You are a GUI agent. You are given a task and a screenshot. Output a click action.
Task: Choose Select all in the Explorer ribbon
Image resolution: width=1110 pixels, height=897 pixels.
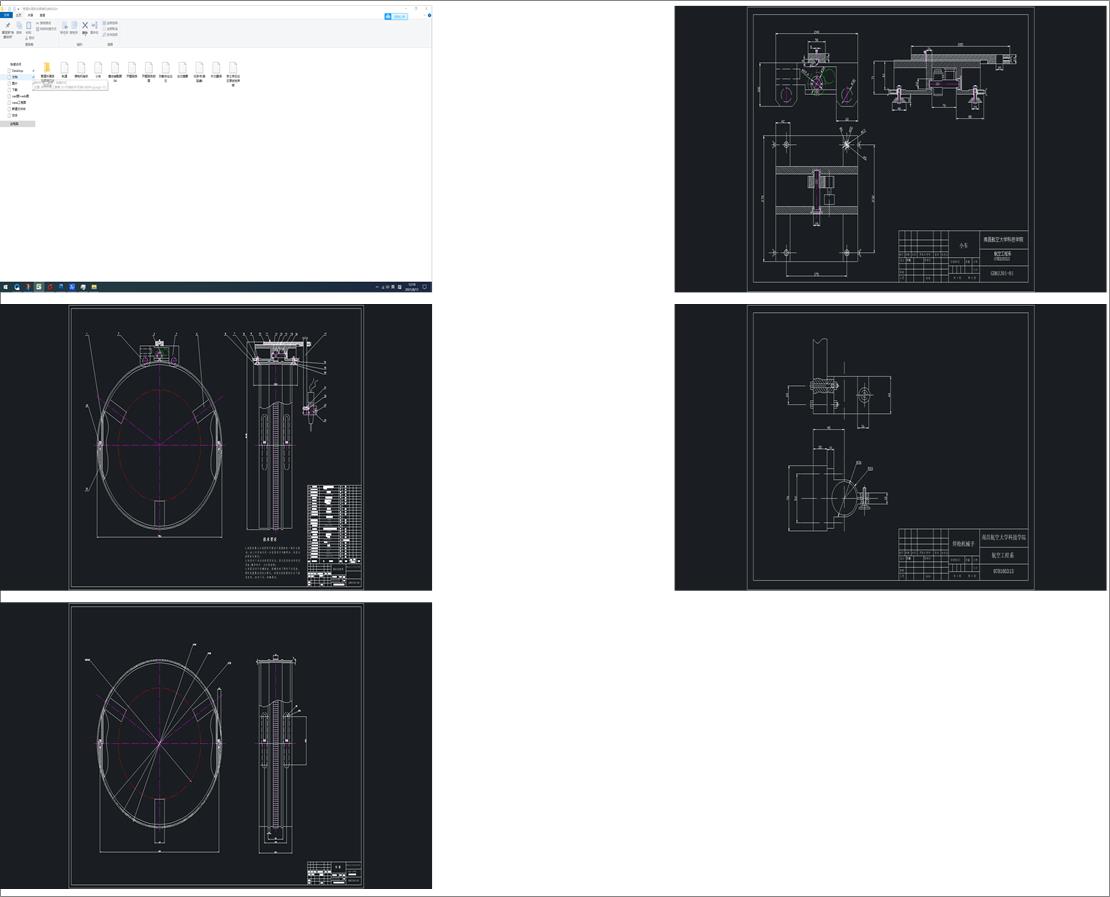(110, 23)
